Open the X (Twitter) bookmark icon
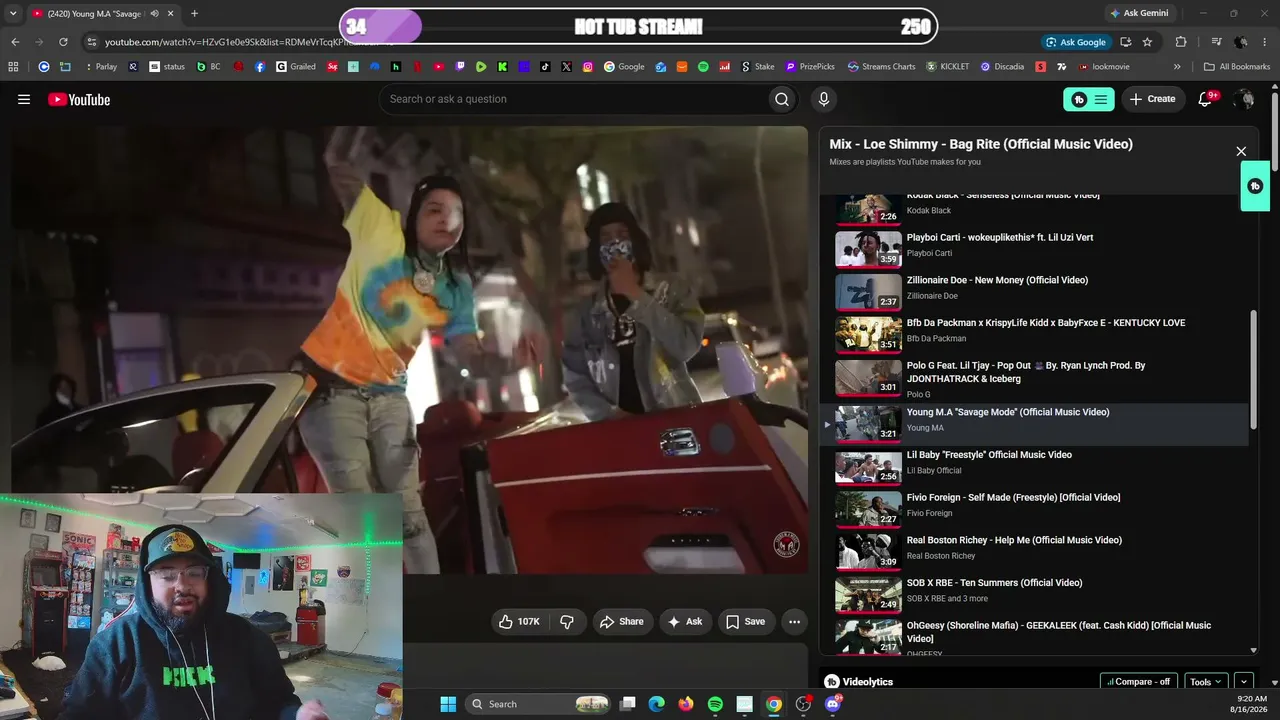The width and height of the screenshot is (1280, 720). click(566, 67)
